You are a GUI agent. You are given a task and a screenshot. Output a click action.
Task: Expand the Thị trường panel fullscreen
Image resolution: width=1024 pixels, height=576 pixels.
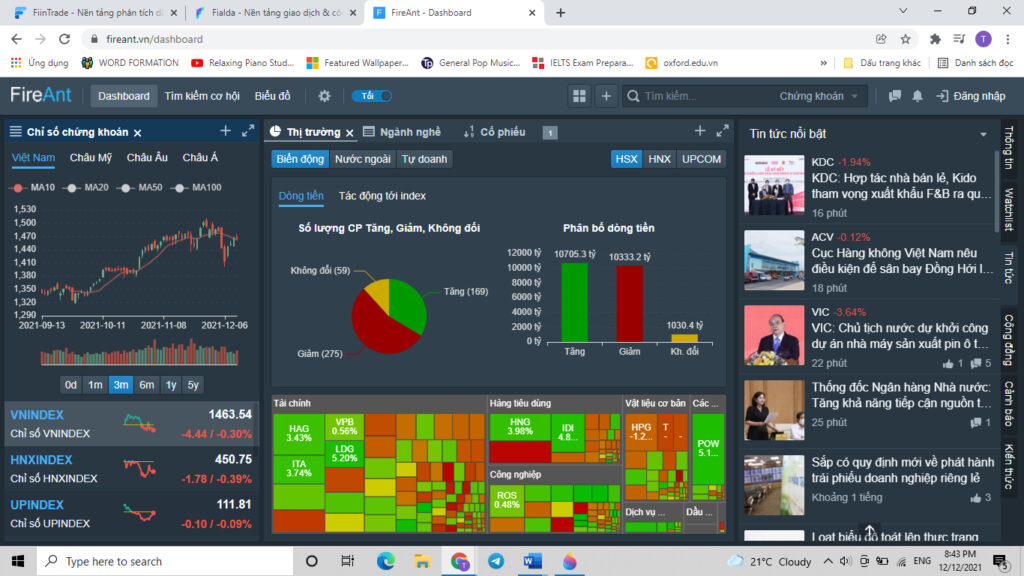(722, 131)
